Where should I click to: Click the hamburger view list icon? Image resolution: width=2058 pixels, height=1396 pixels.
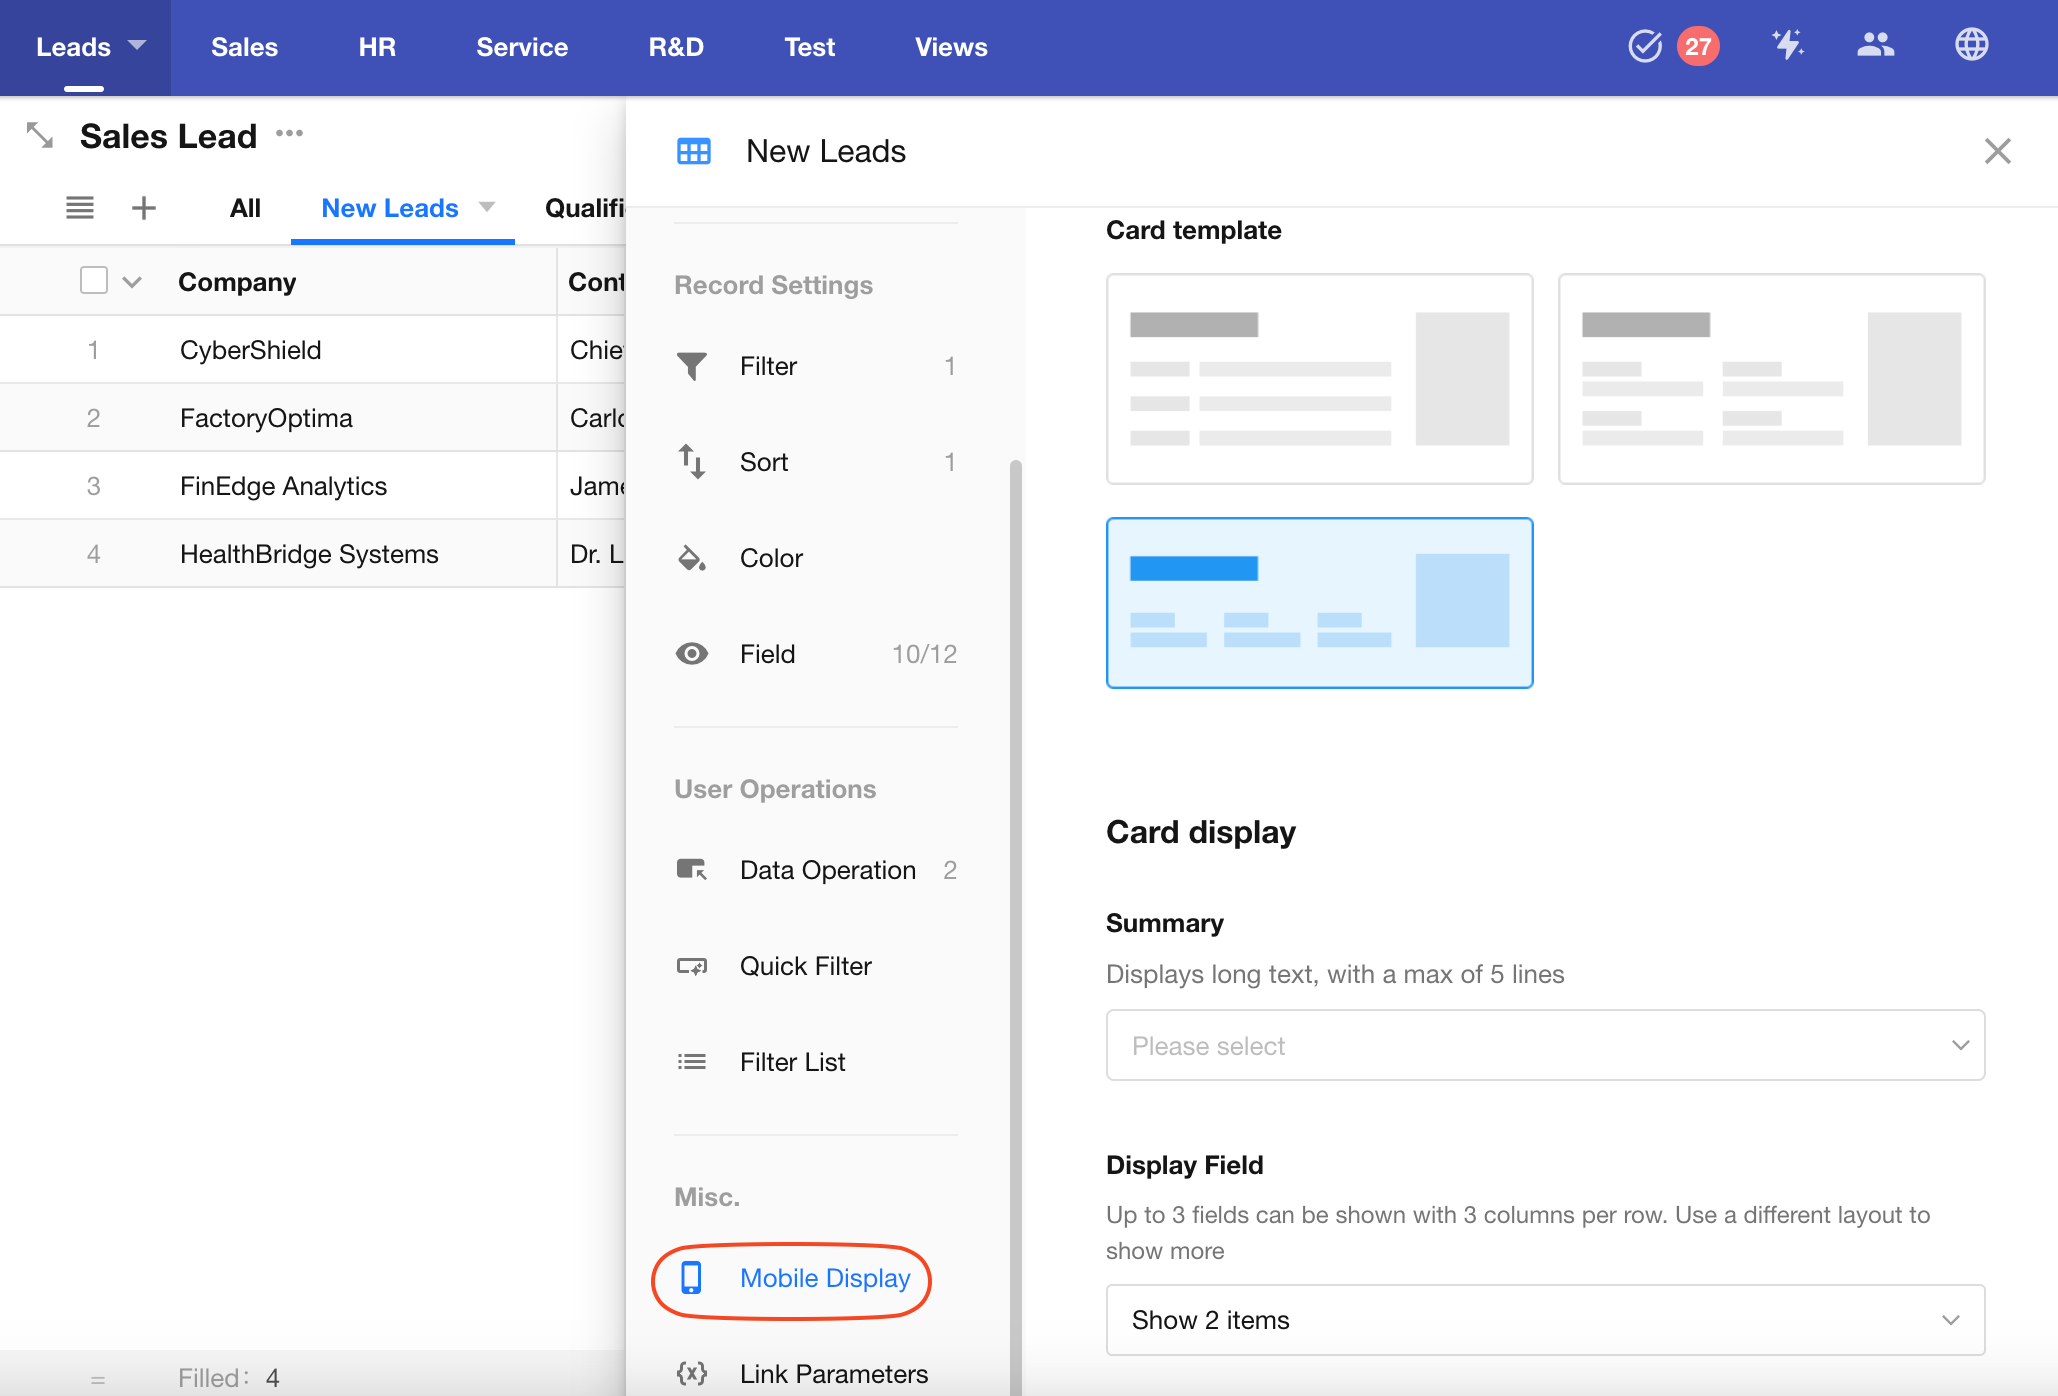(80, 208)
